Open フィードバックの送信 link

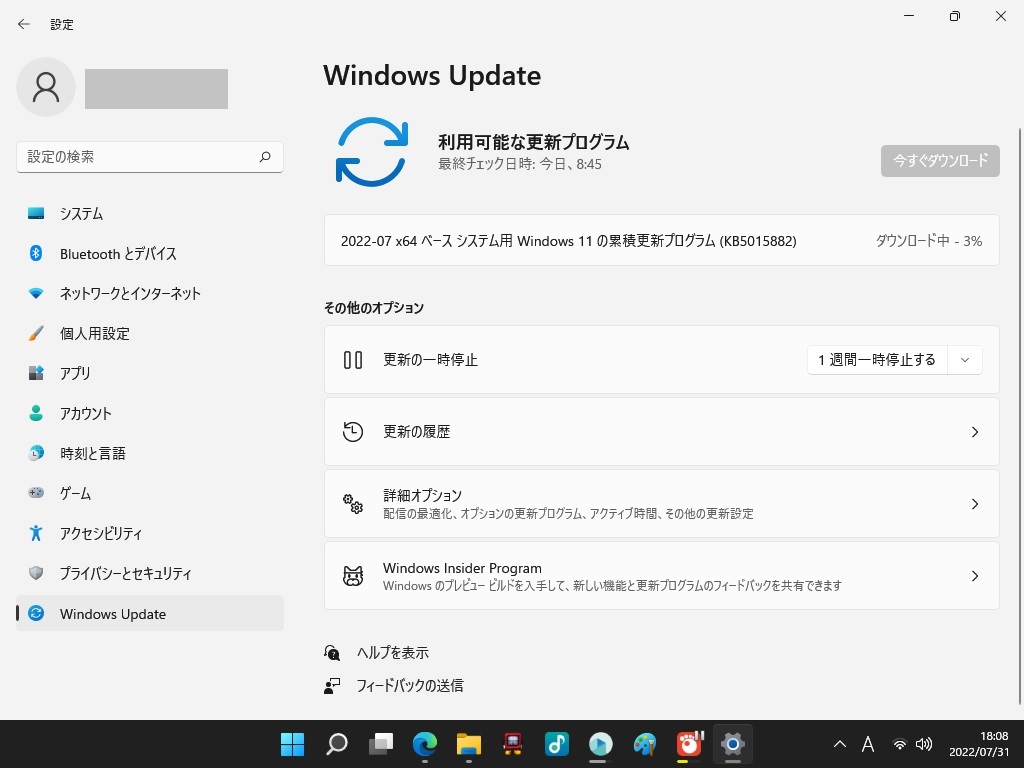click(409, 685)
